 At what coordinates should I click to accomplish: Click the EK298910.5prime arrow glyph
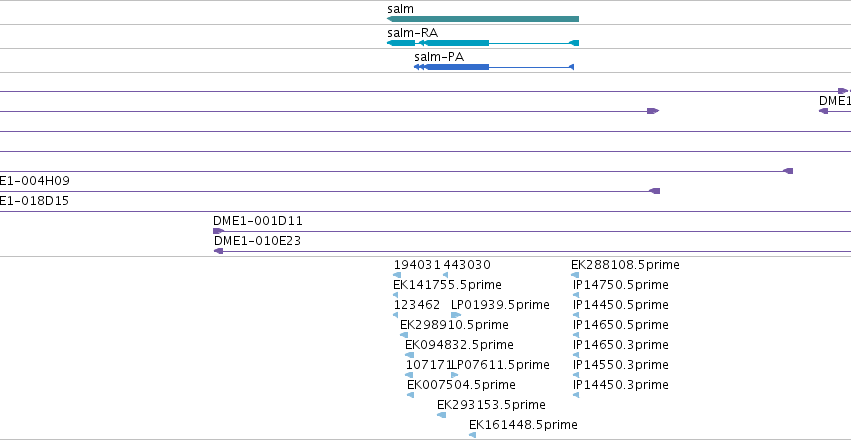[404, 335]
